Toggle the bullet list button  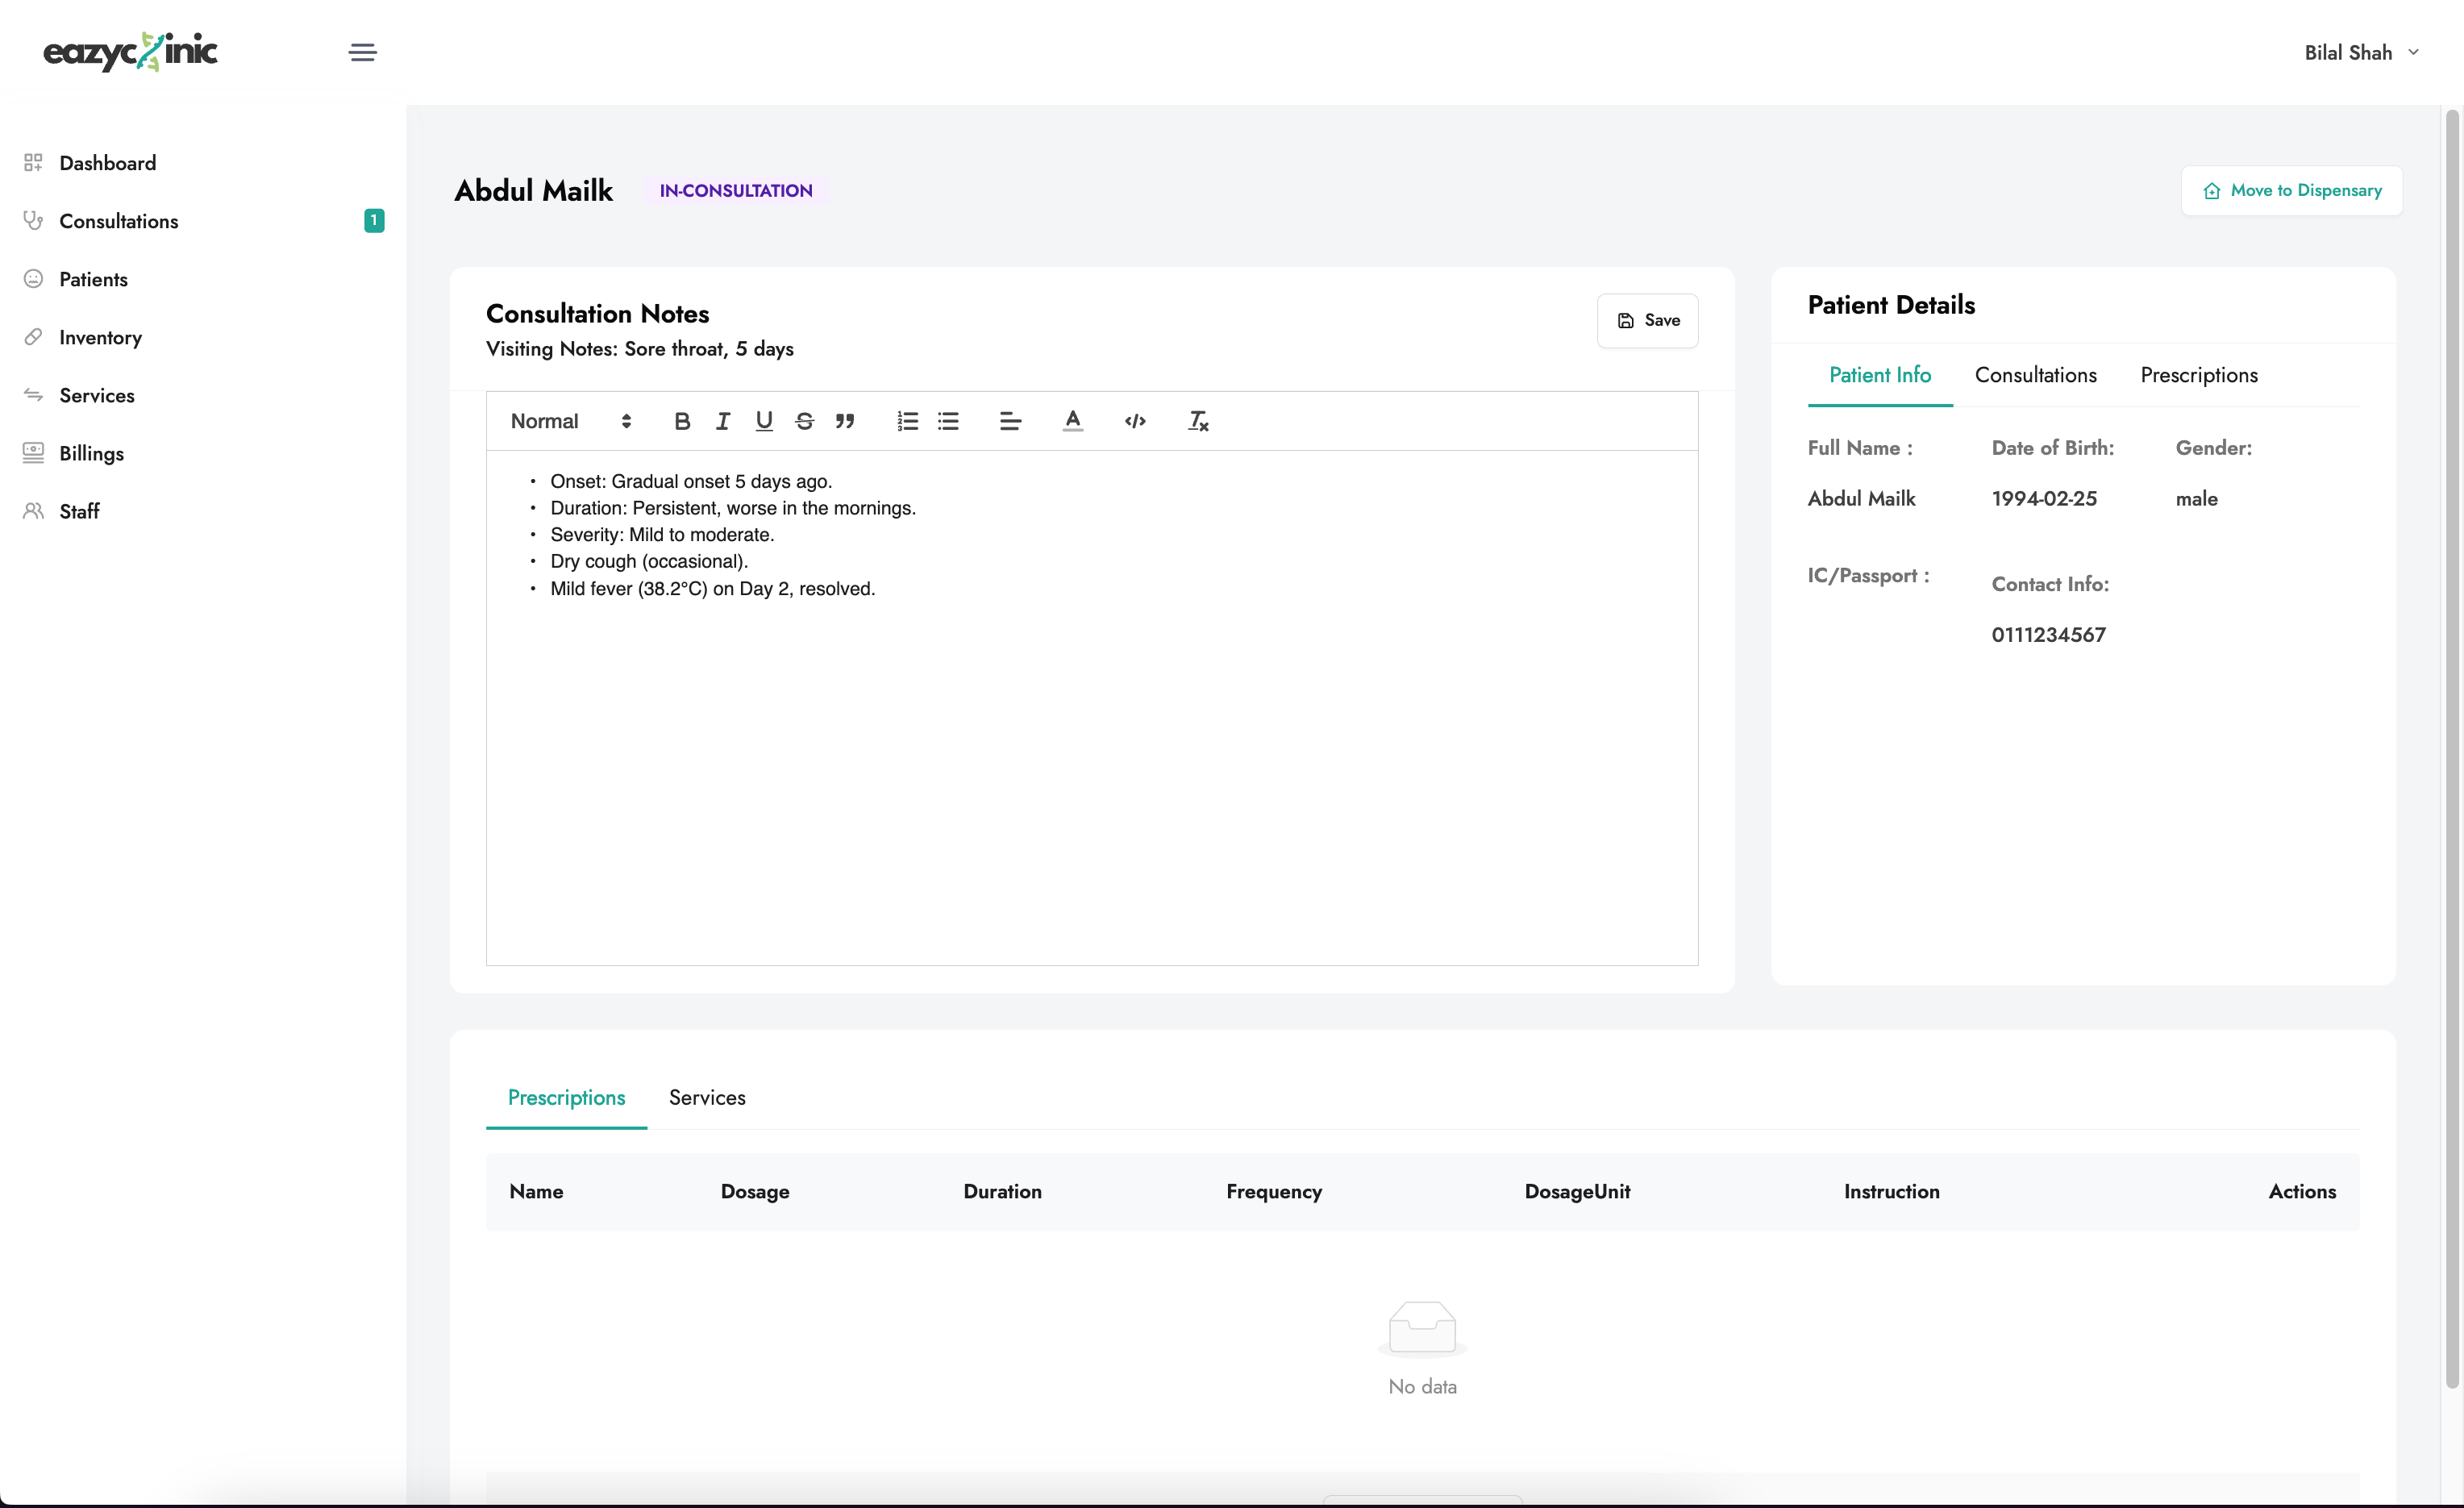click(948, 421)
